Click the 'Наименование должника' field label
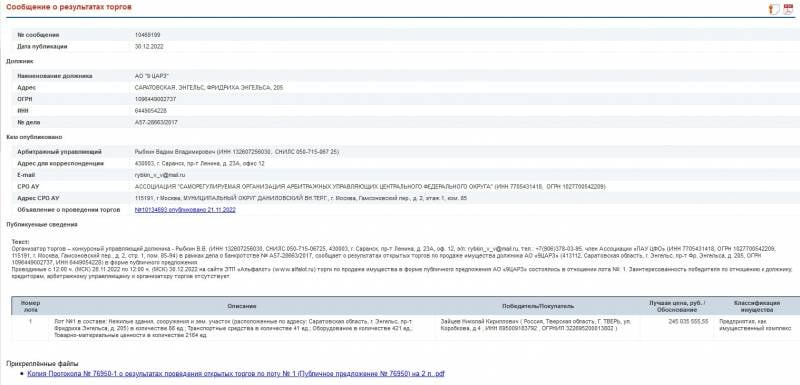Image resolution: width=800 pixels, height=385 pixels. (55, 76)
